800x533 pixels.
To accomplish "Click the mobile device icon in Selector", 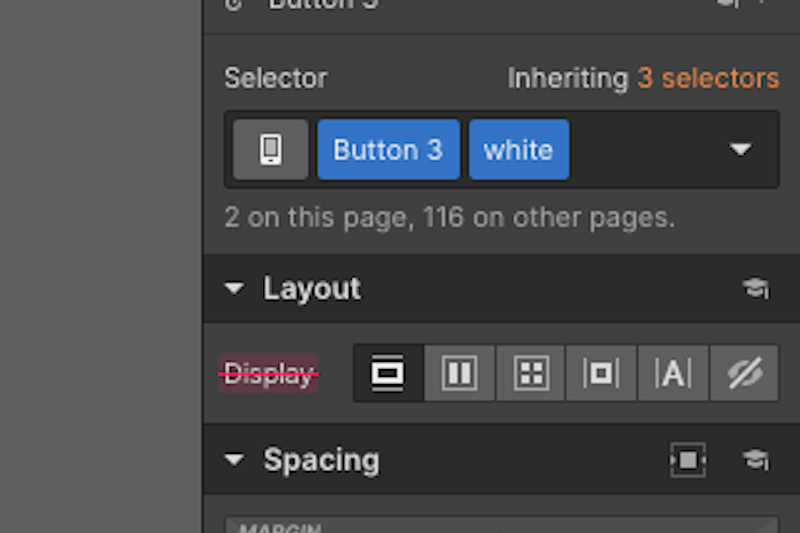I will coord(270,150).
